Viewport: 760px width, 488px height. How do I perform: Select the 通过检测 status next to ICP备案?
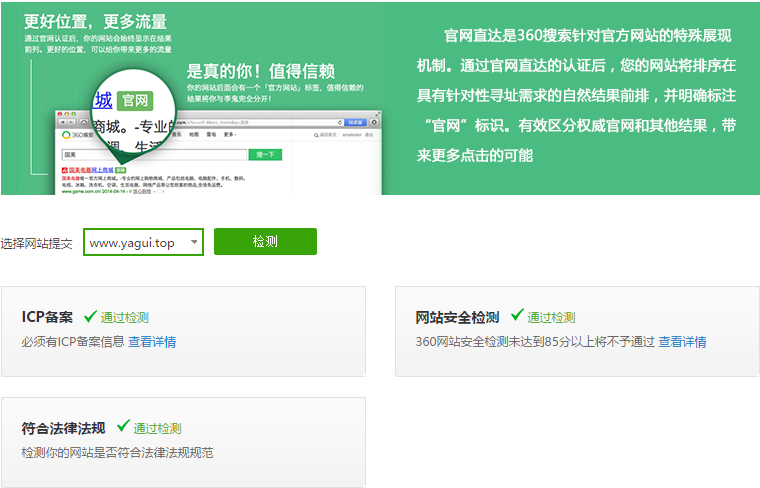tap(125, 317)
